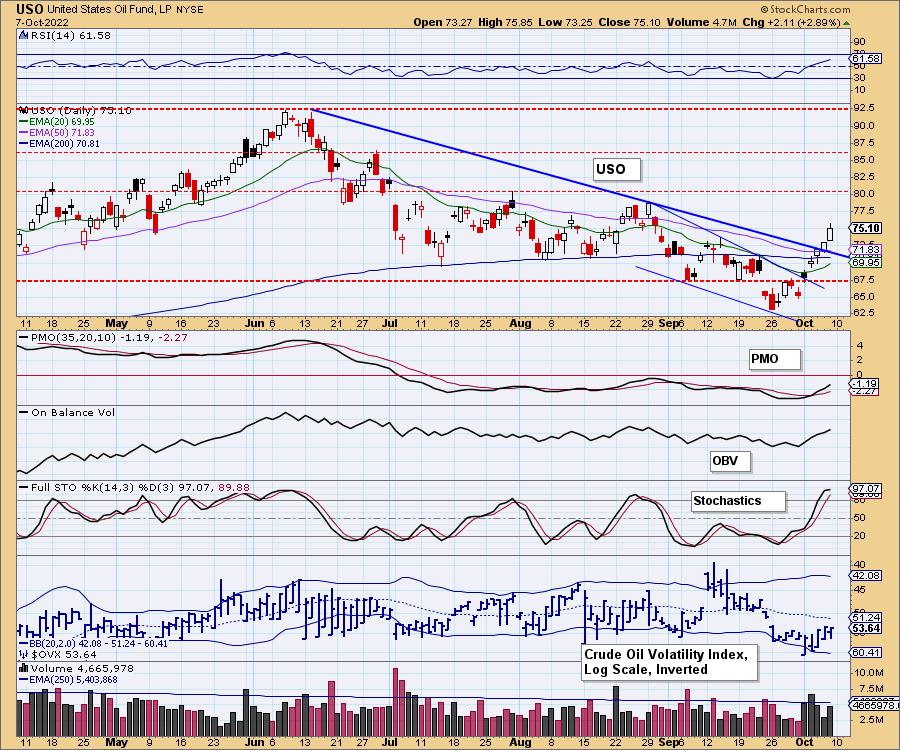Click the Volume 4.7M header value
This screenshot has width=900, height=750.
[x=701, y=22]
